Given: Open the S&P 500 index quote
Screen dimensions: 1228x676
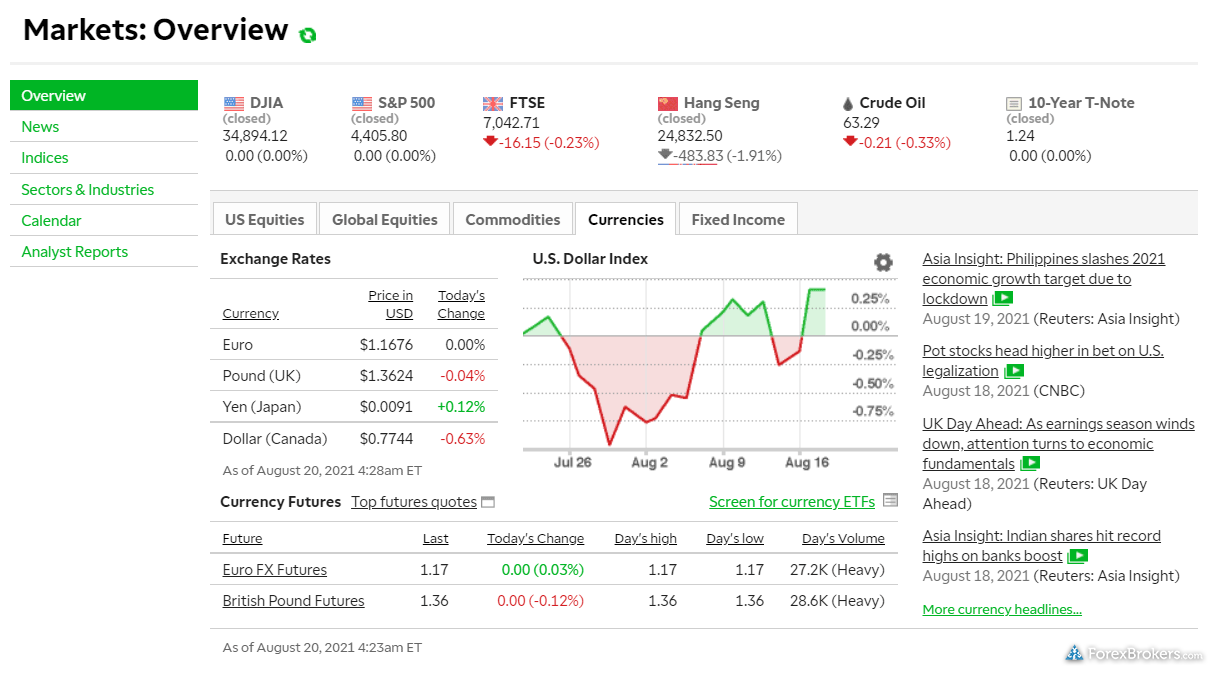Looking at the screenshot, I should (406, 102).
